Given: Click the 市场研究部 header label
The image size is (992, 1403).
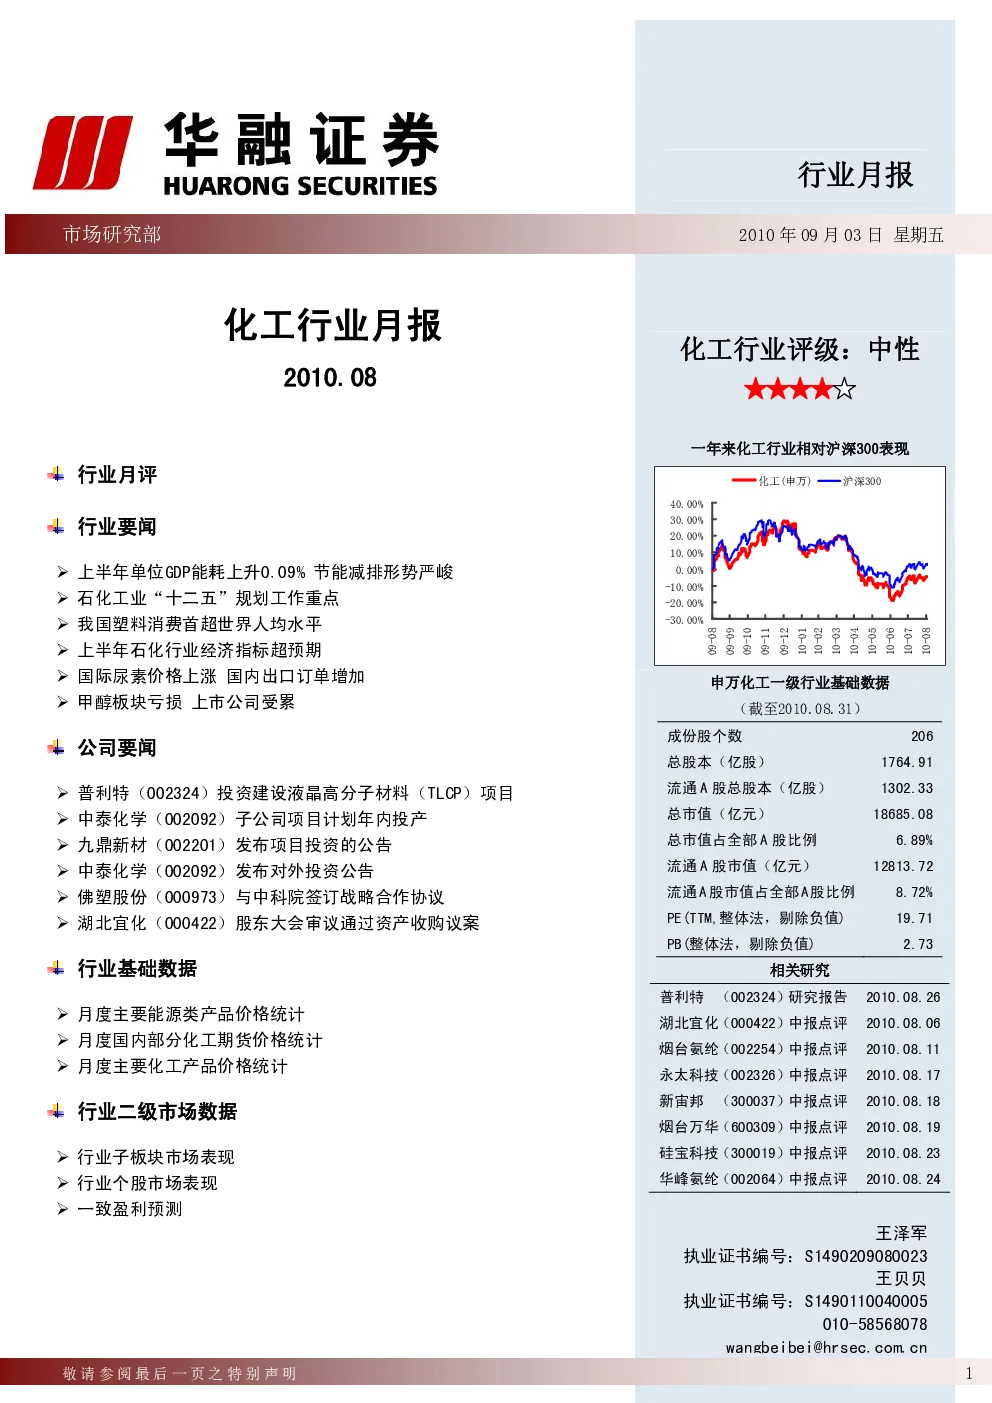Looking at the screenshot, I should pos(112,234).
